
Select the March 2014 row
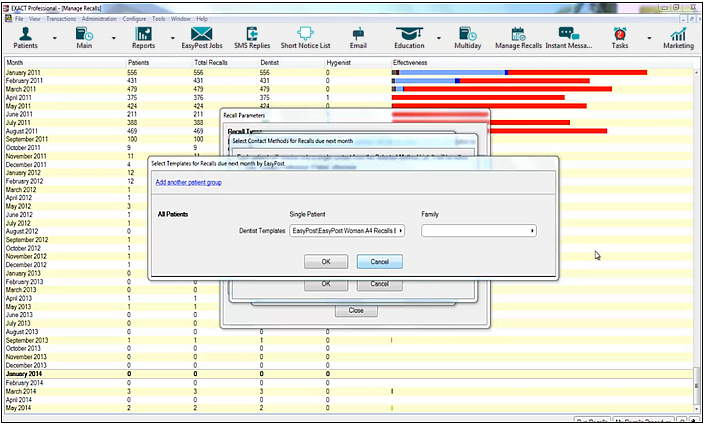tap(349, 391)
